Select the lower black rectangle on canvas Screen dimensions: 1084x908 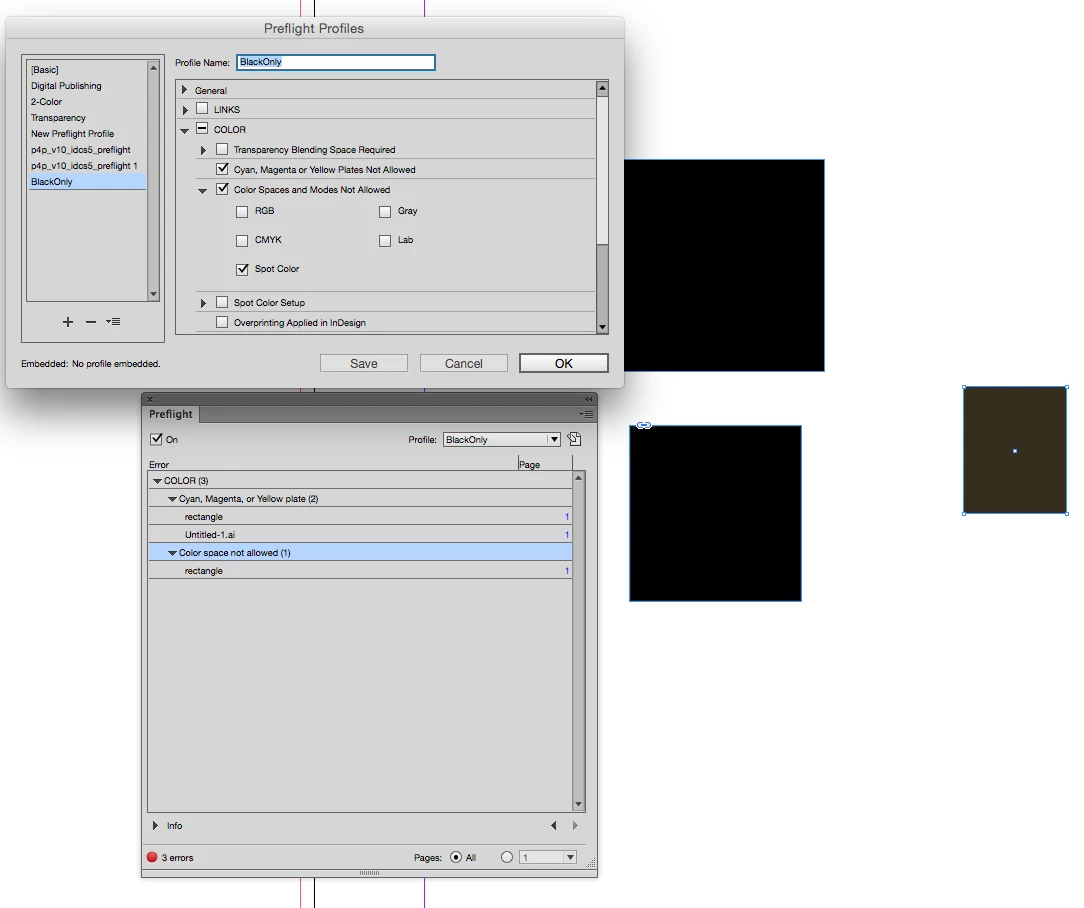(715, 513)
